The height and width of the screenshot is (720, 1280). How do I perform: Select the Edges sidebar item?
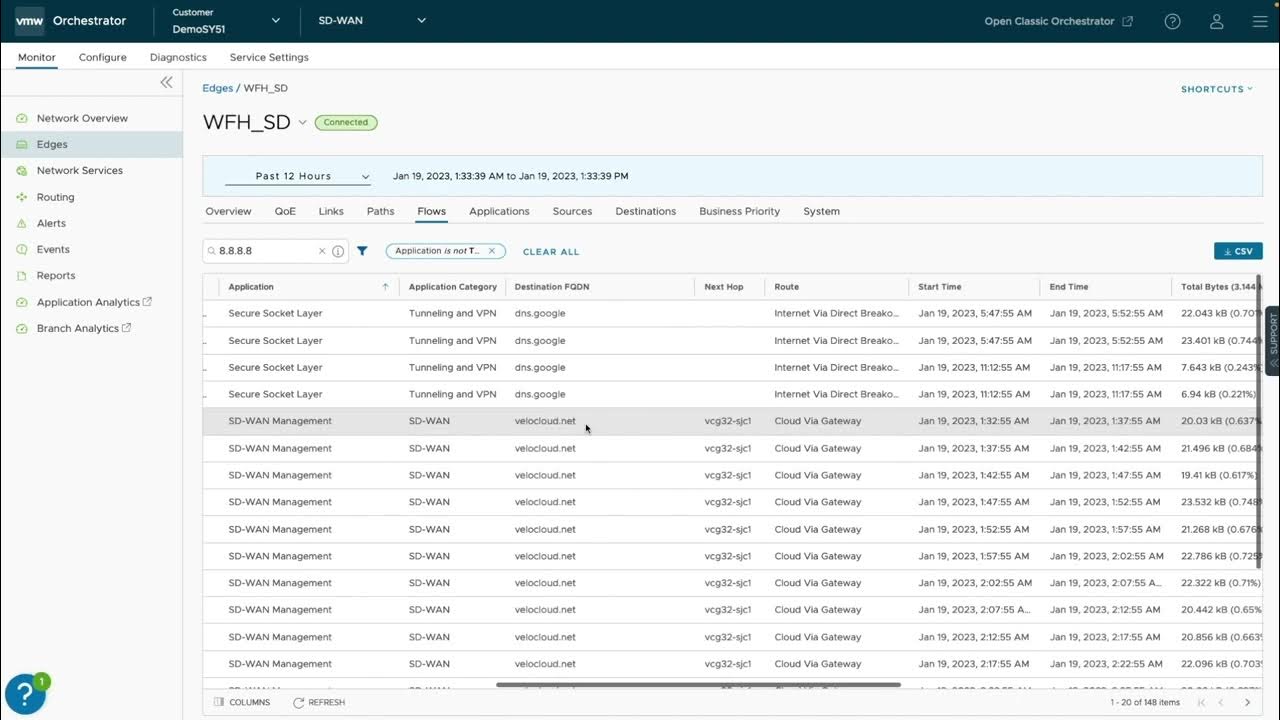pyautogui.click(x=91, y=144)
